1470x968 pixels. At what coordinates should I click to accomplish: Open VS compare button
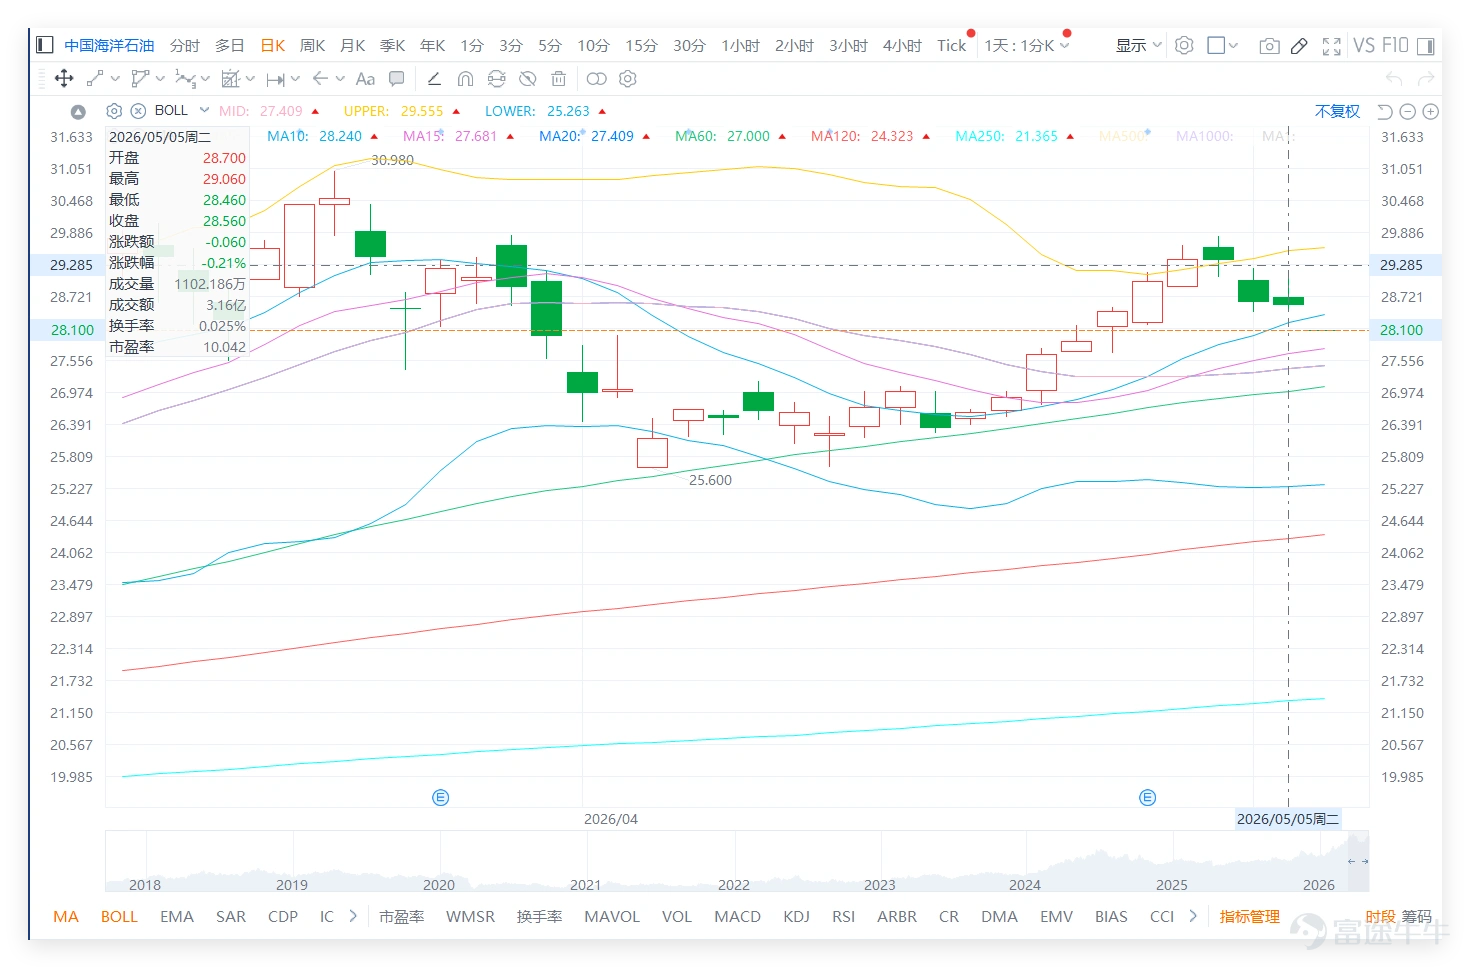(x=1364, y=45)
